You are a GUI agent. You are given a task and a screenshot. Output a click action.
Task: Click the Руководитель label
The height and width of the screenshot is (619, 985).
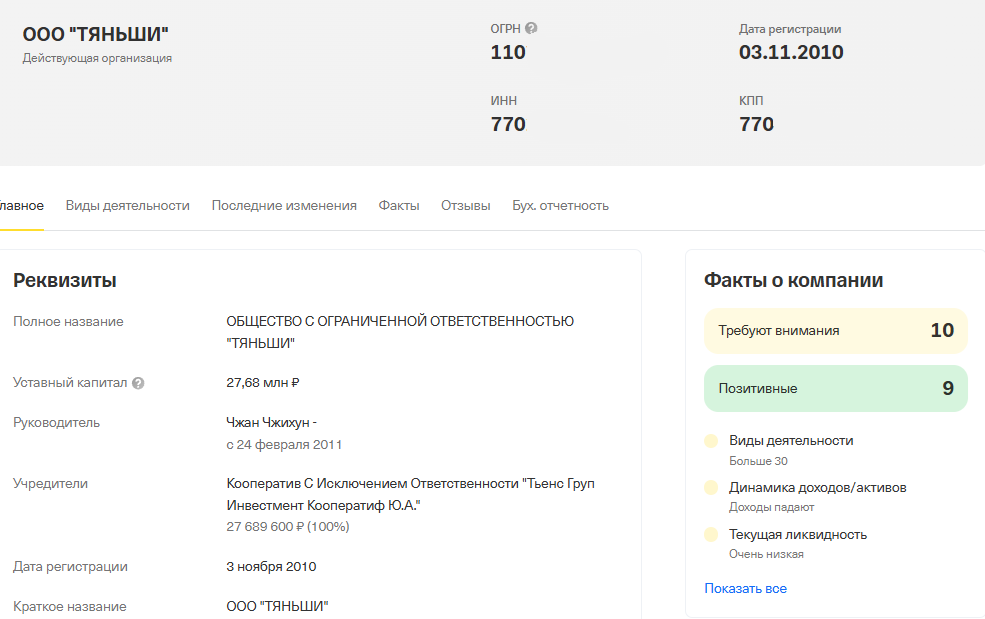[x=57, y=423]
